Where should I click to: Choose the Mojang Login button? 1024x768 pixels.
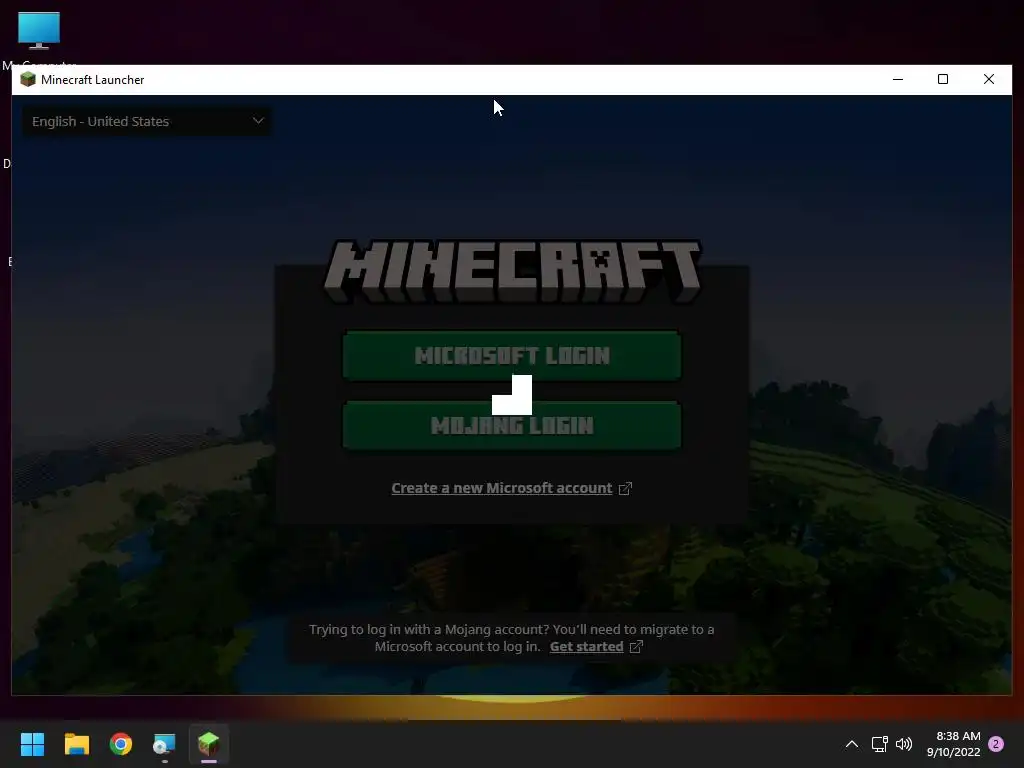point(512,425)
